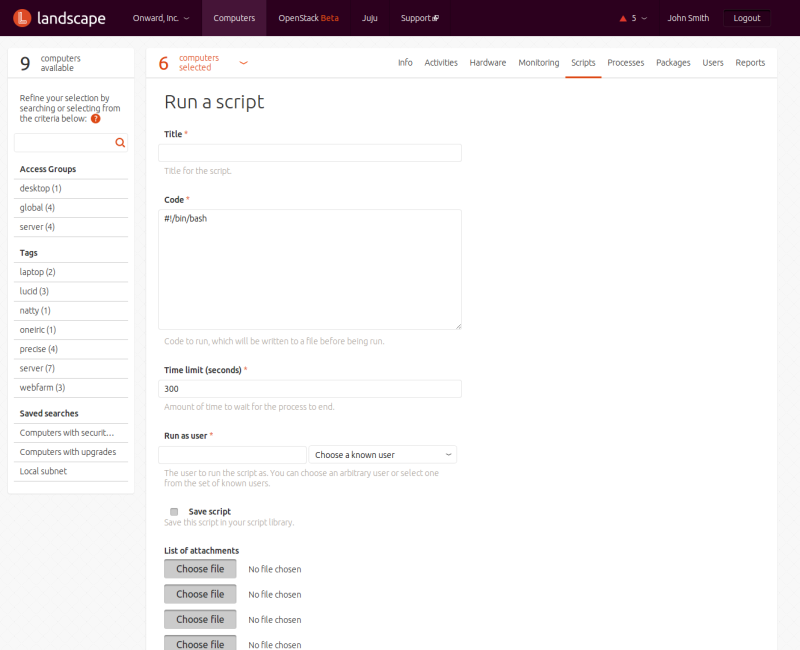This screenshot has width=800, height=650.
Task: Click the first Choose file button
Action: click(x=200, y=569)
